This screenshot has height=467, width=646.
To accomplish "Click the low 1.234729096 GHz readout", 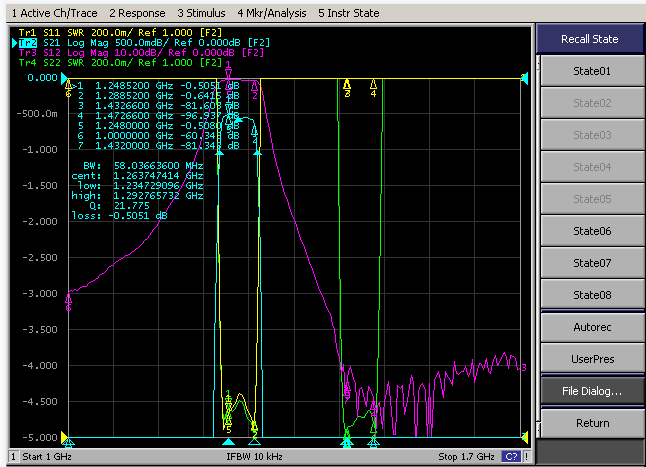I will coord(140,186).
